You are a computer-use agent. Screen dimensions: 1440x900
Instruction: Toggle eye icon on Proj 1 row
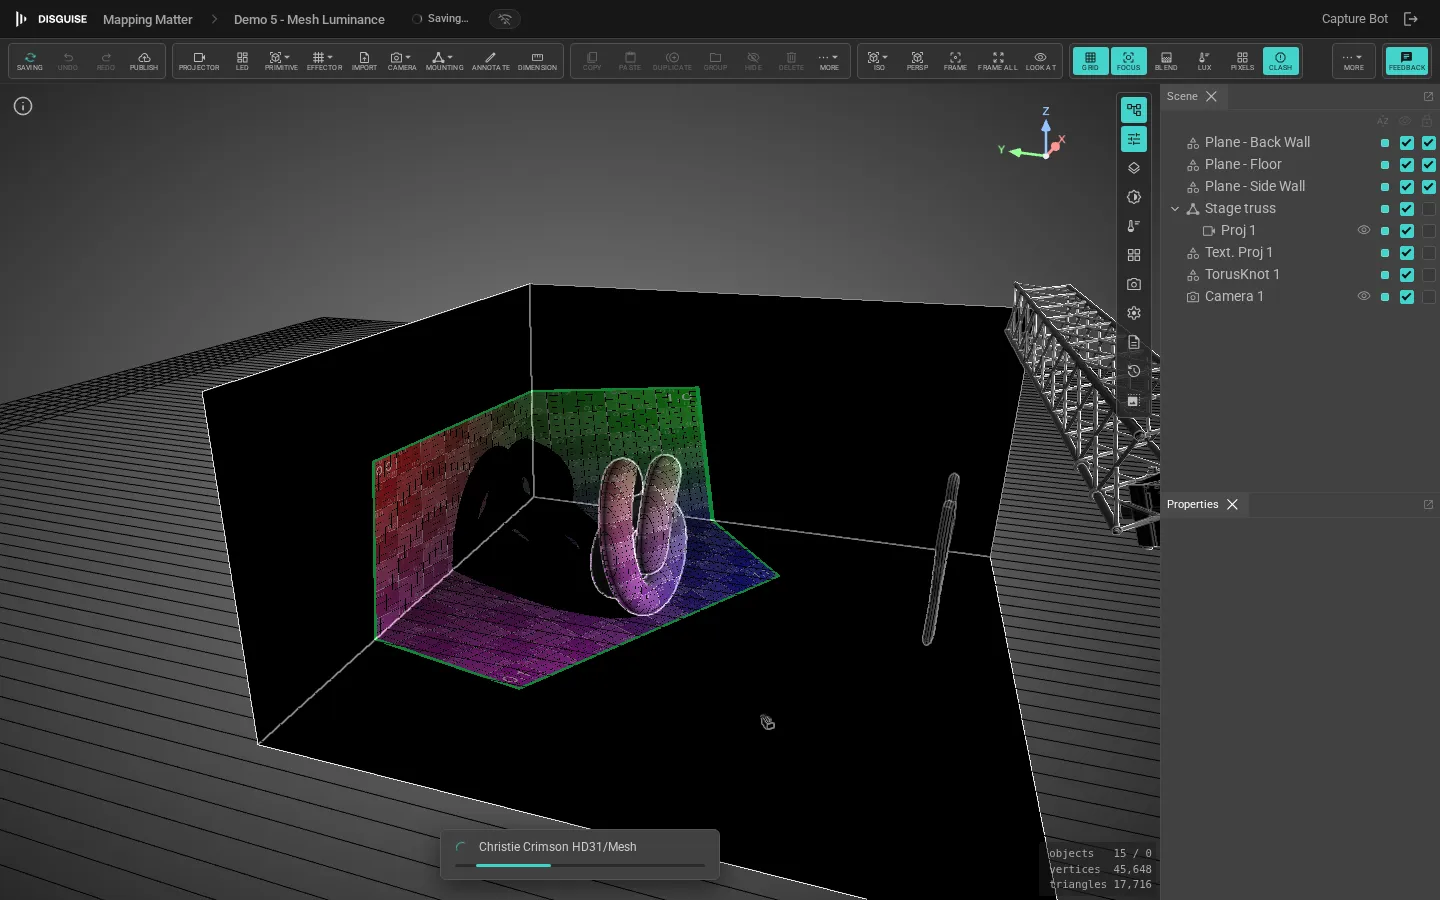[x=1363, y=230]
